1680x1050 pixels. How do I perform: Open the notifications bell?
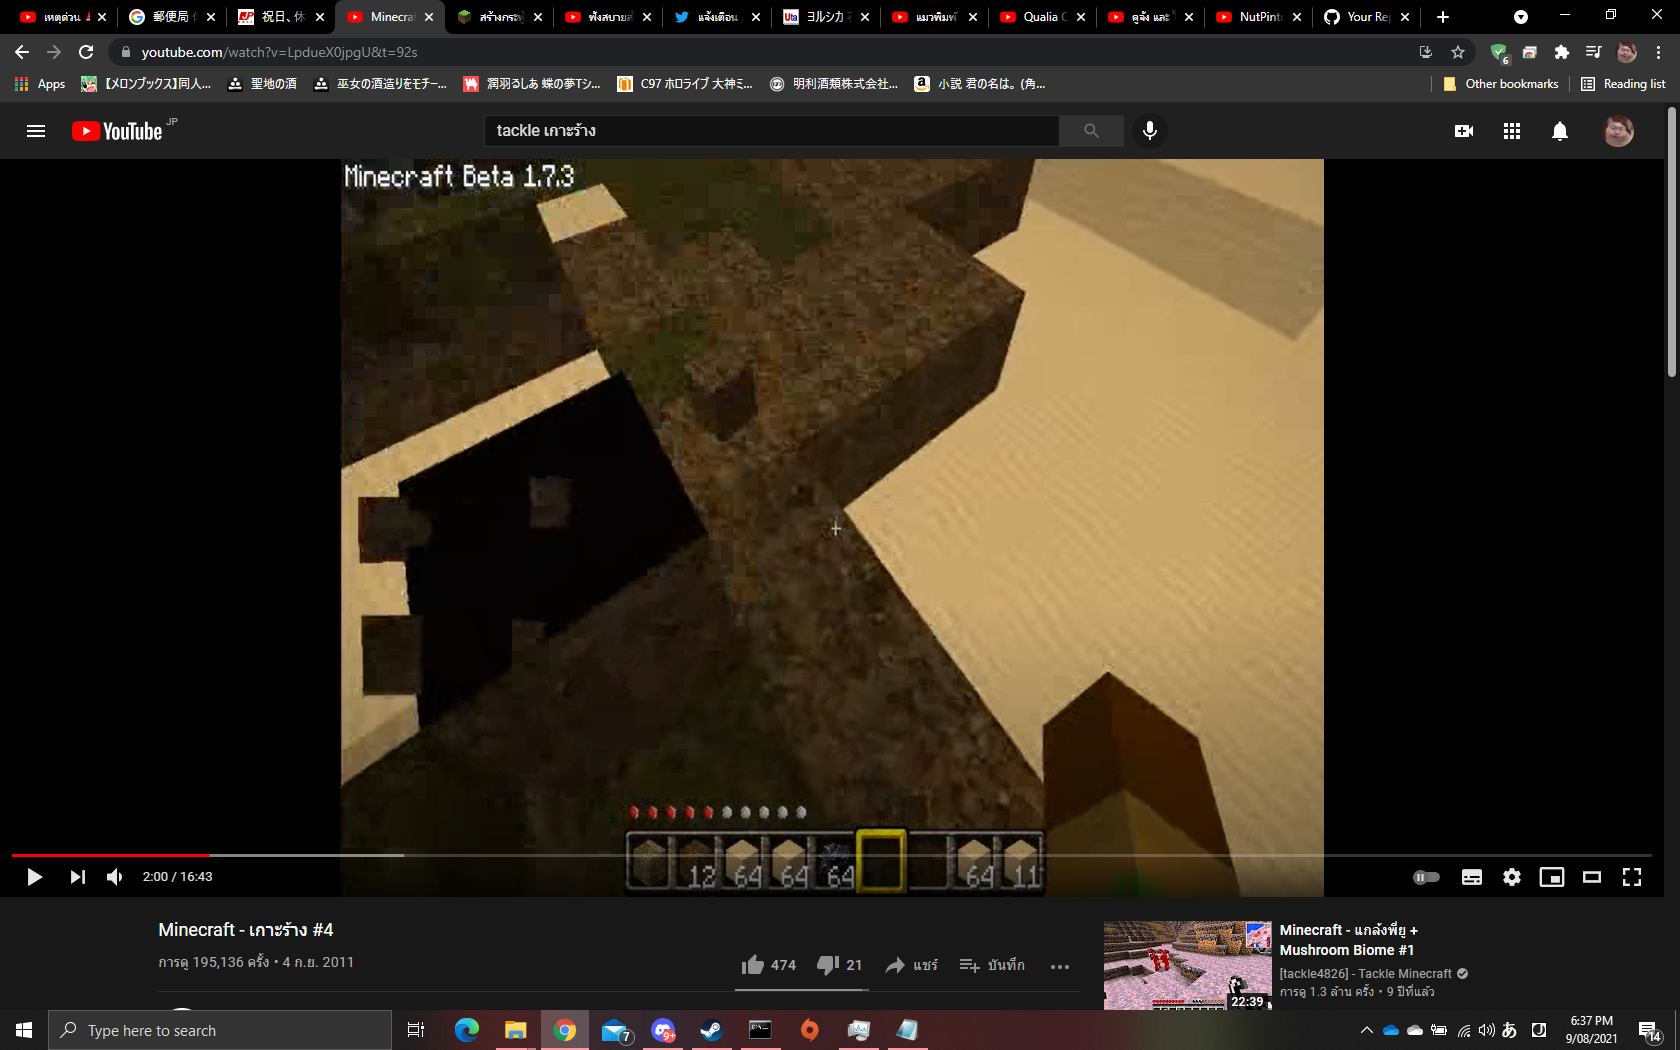pyautogui.click(x=1560, y=131)
